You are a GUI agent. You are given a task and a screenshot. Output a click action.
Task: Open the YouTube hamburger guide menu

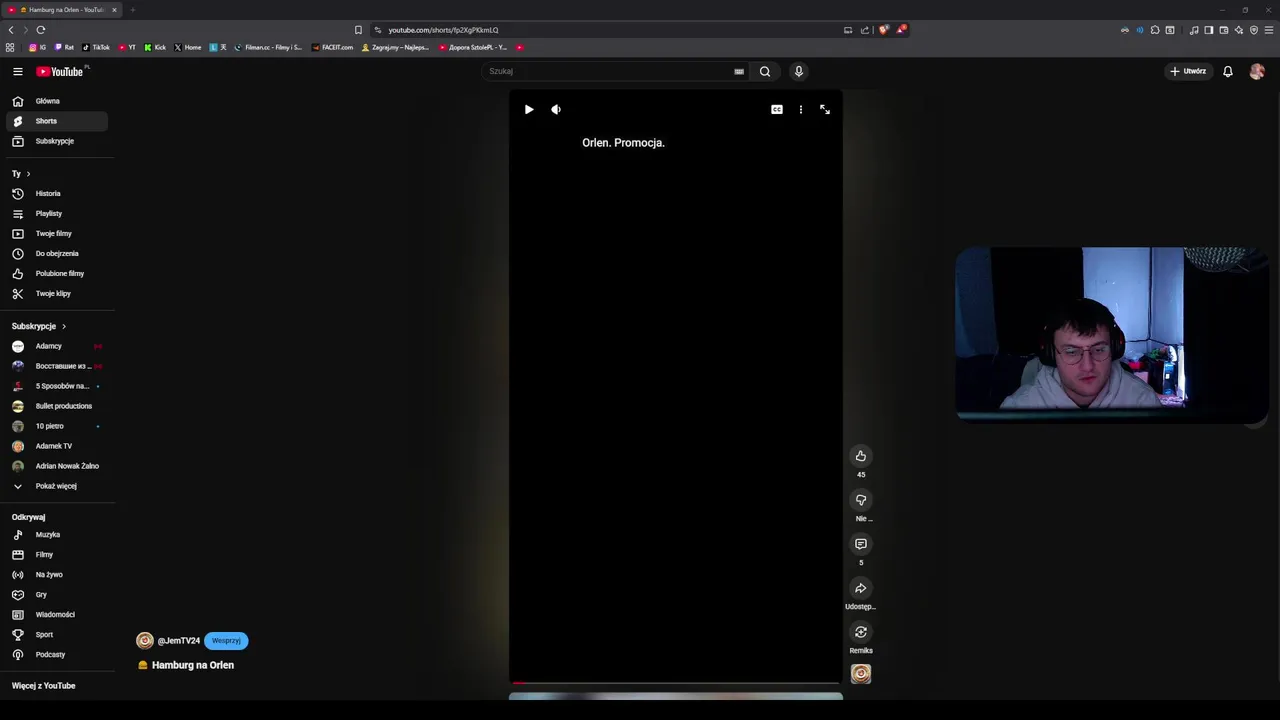click(17, 71)
